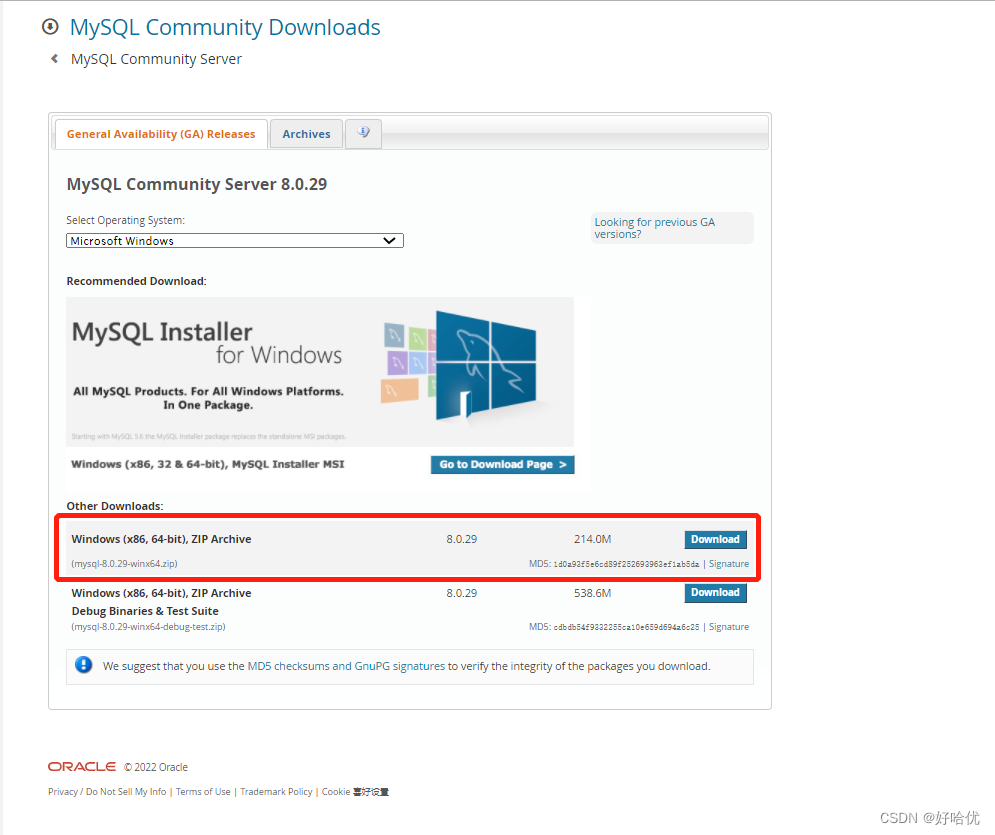Click the Oracle logo in the footer
The height and width of the screenshot is (835, 995).
[82, 766]
